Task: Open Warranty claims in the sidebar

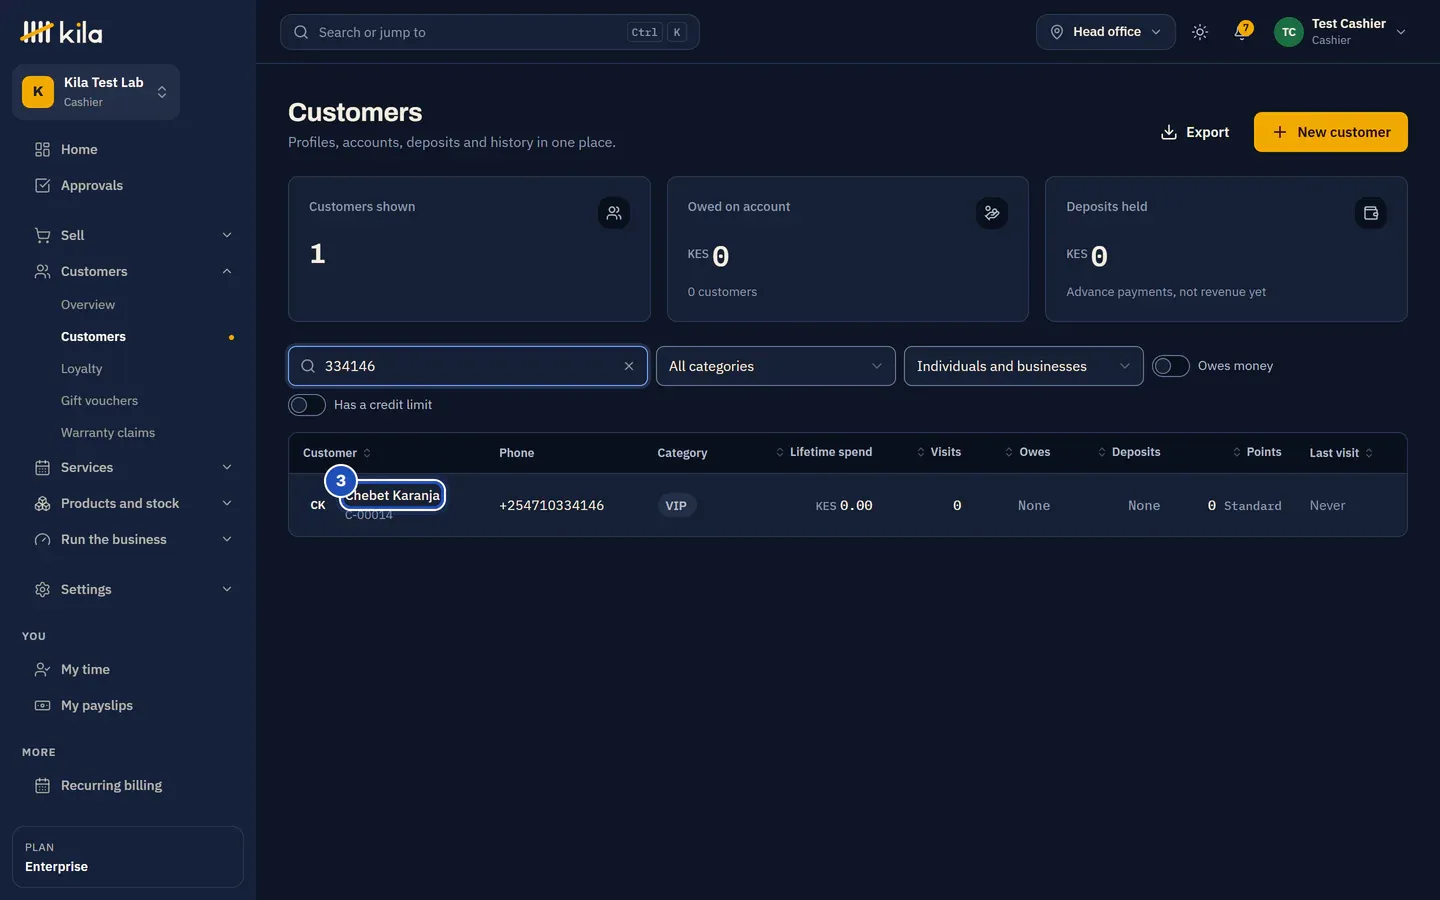Action: pyautogui.click(x=108, y=433)
